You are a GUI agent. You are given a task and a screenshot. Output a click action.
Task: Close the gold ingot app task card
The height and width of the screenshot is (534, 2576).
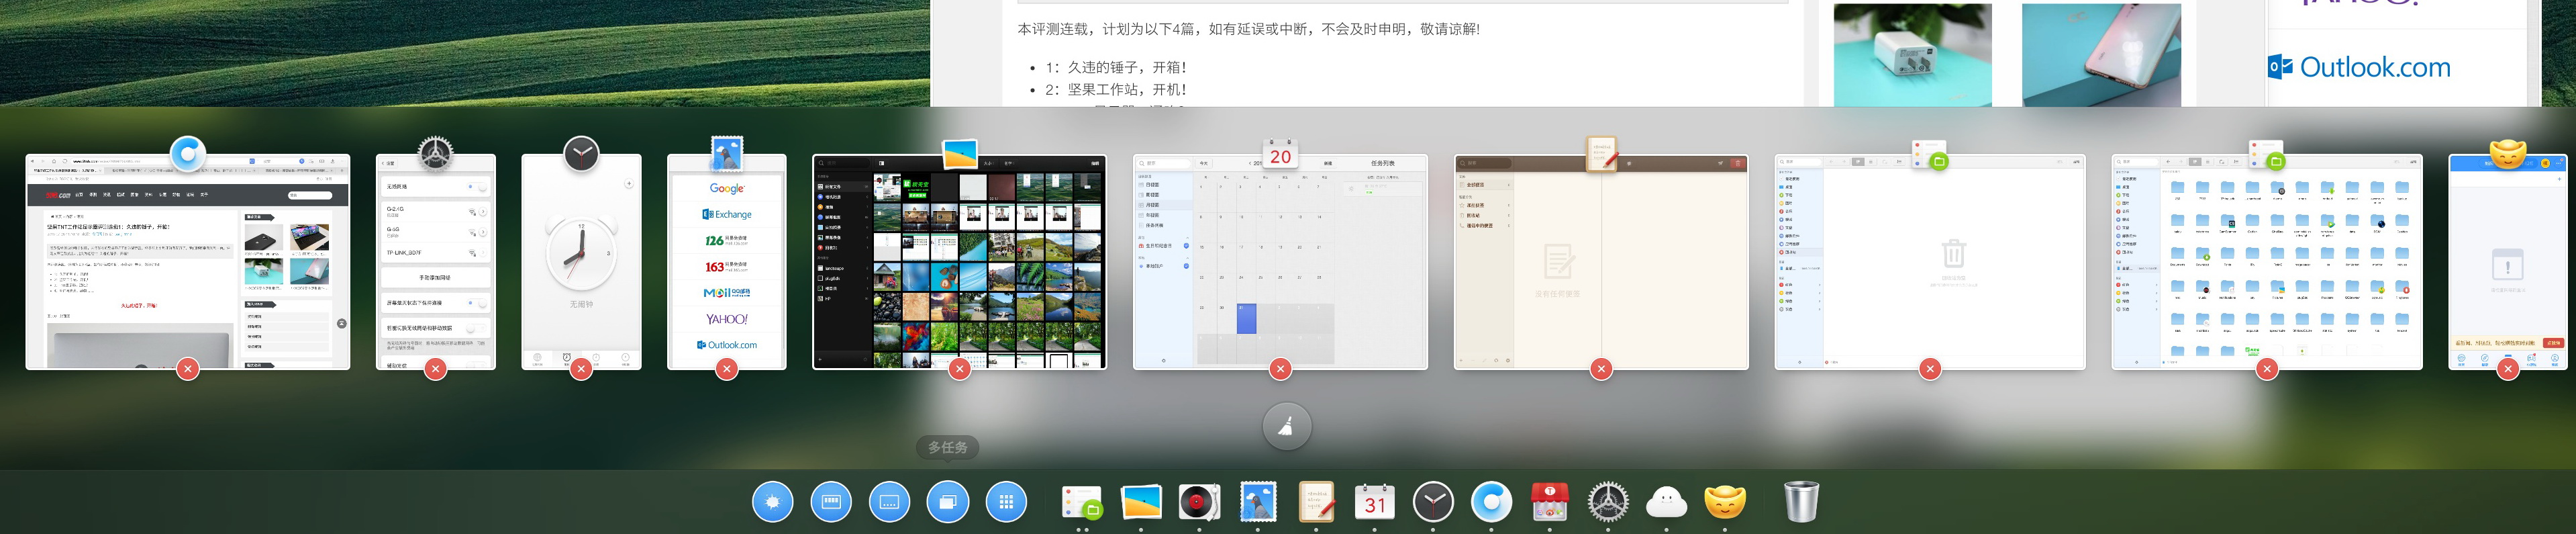pyautogui.click(x=2507, y=369)
